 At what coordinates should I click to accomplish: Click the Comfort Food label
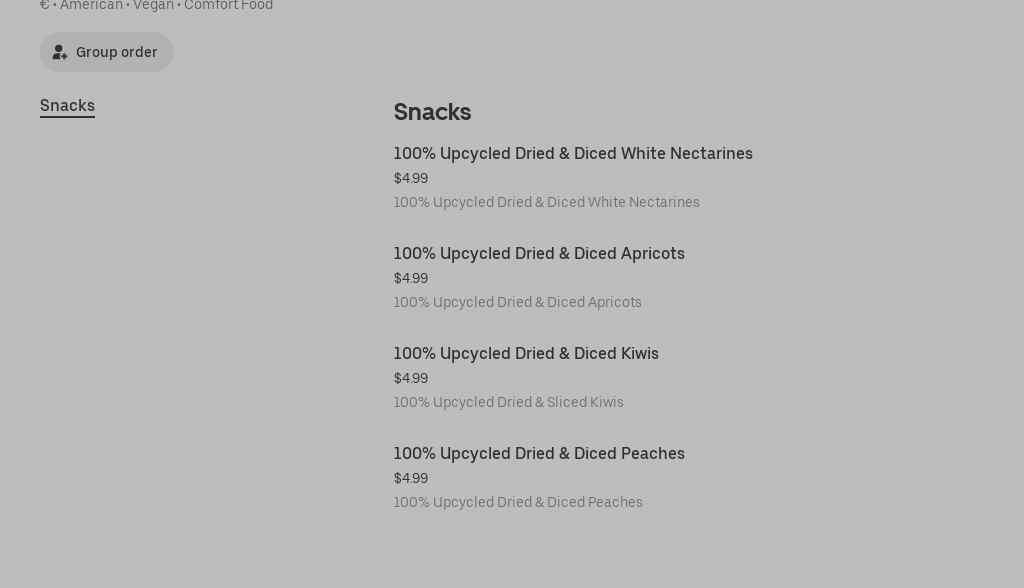click(x=228, y=5)
